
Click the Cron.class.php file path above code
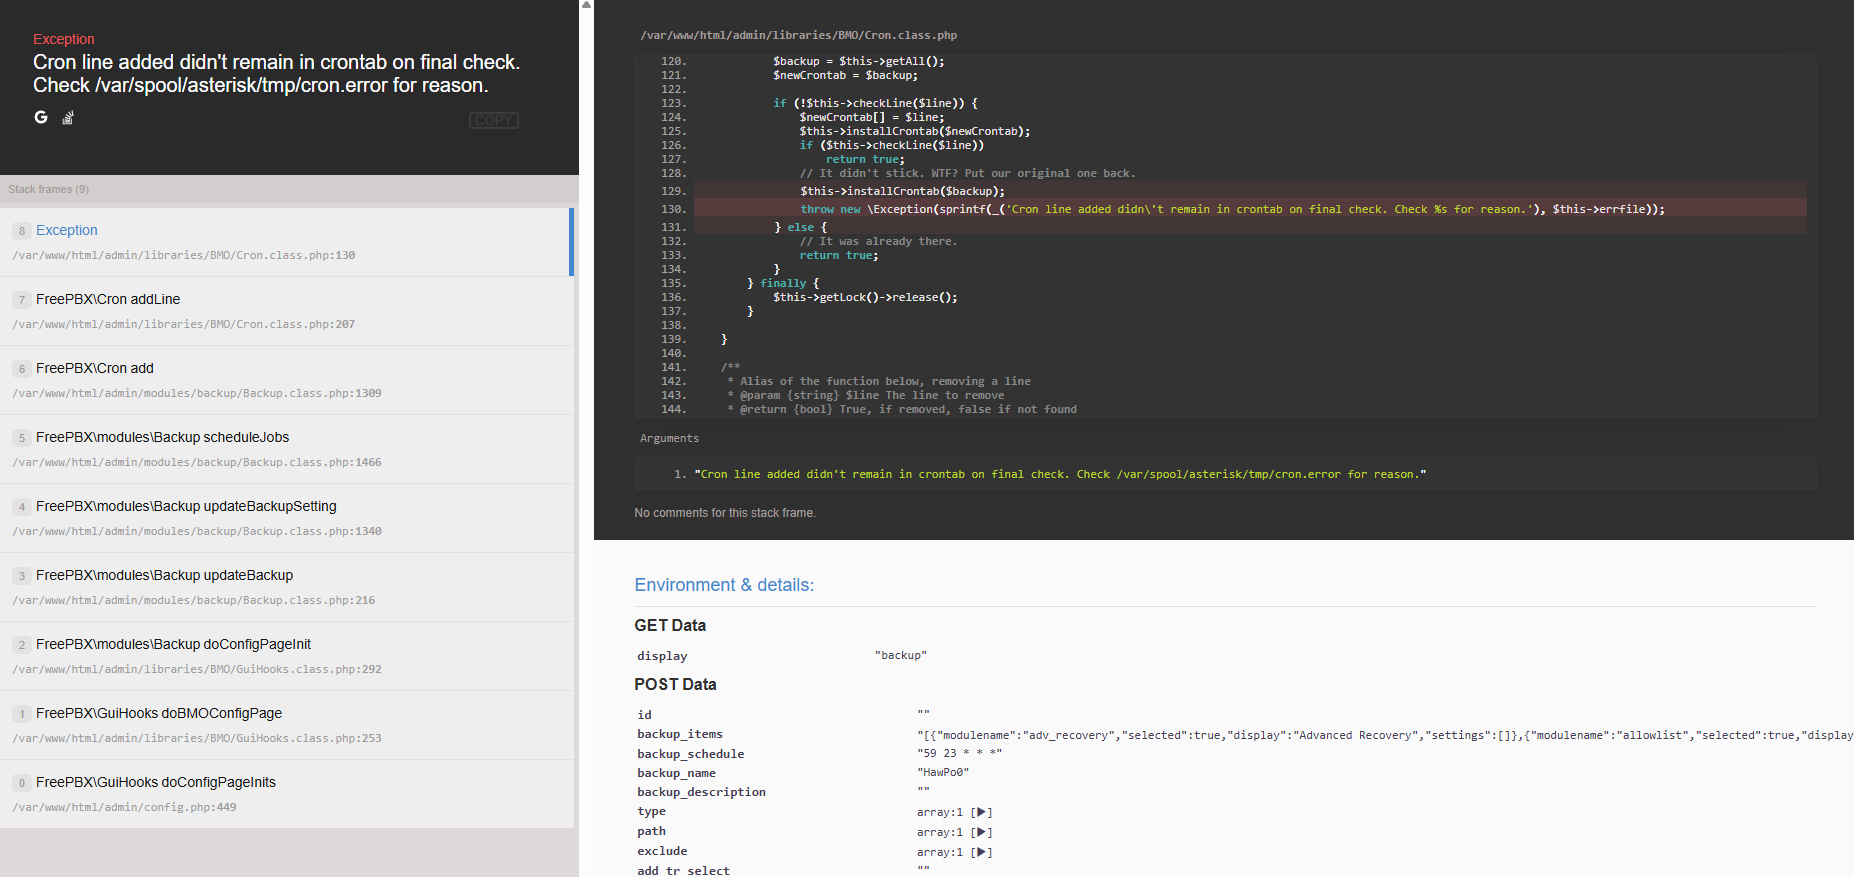798,35
